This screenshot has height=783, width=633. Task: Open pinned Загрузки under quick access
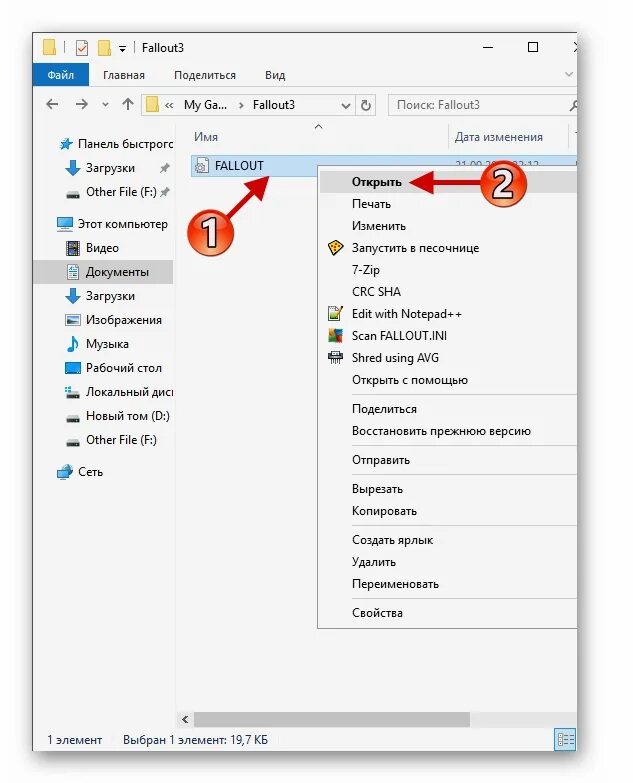(110, 168)
